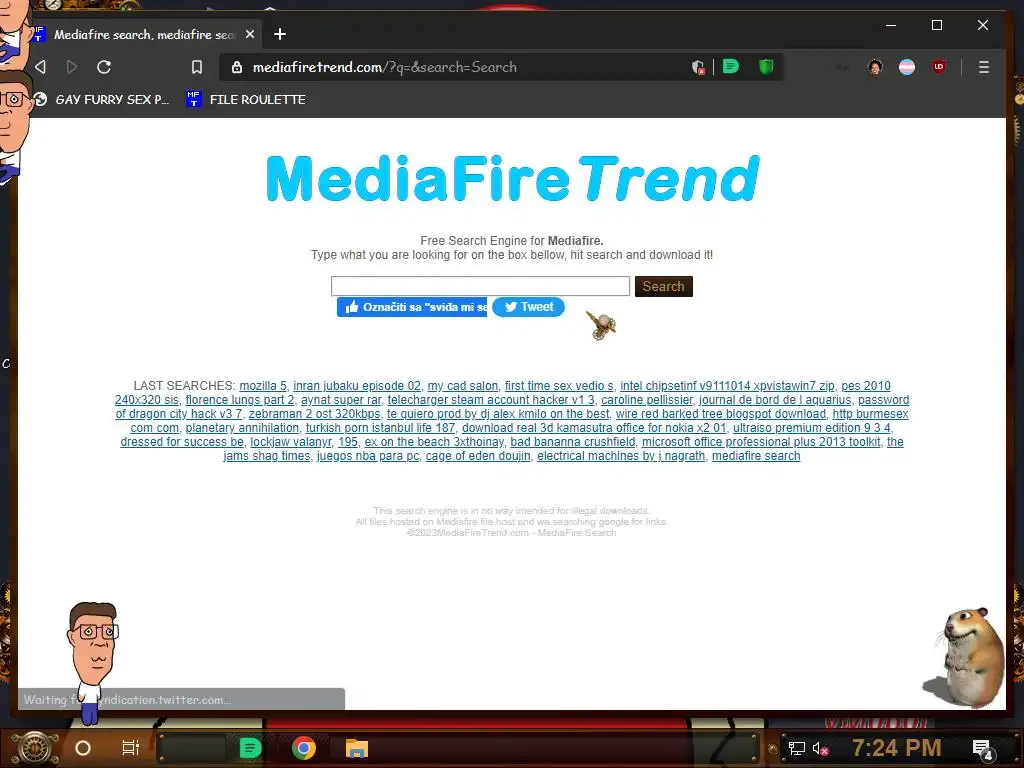Open the notification center icon
Viewport: 1024px width, 768px height.
pyautogui.click(x=982, y=749)
